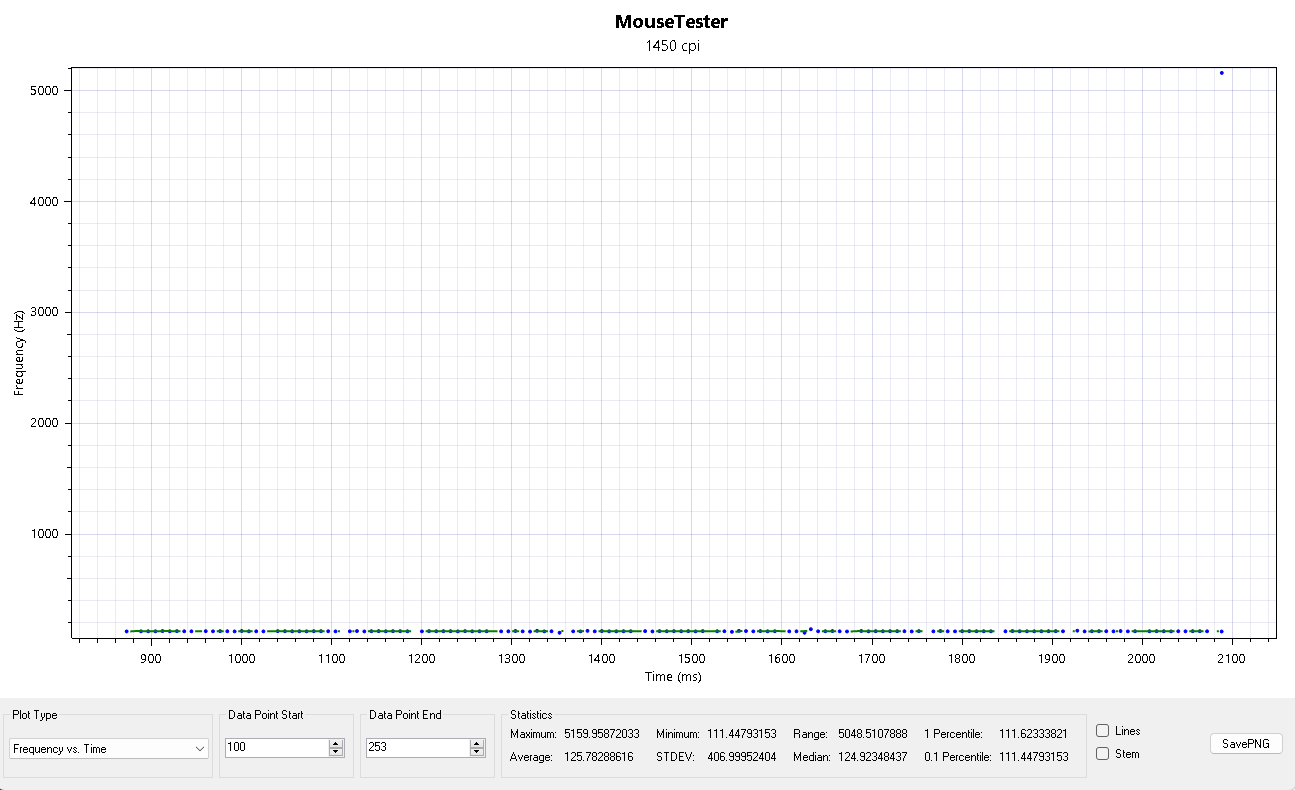This screenshot has width=1295, height=790.
Task: Click the 2100 x-axis tick label
Action: (1231, 658)
